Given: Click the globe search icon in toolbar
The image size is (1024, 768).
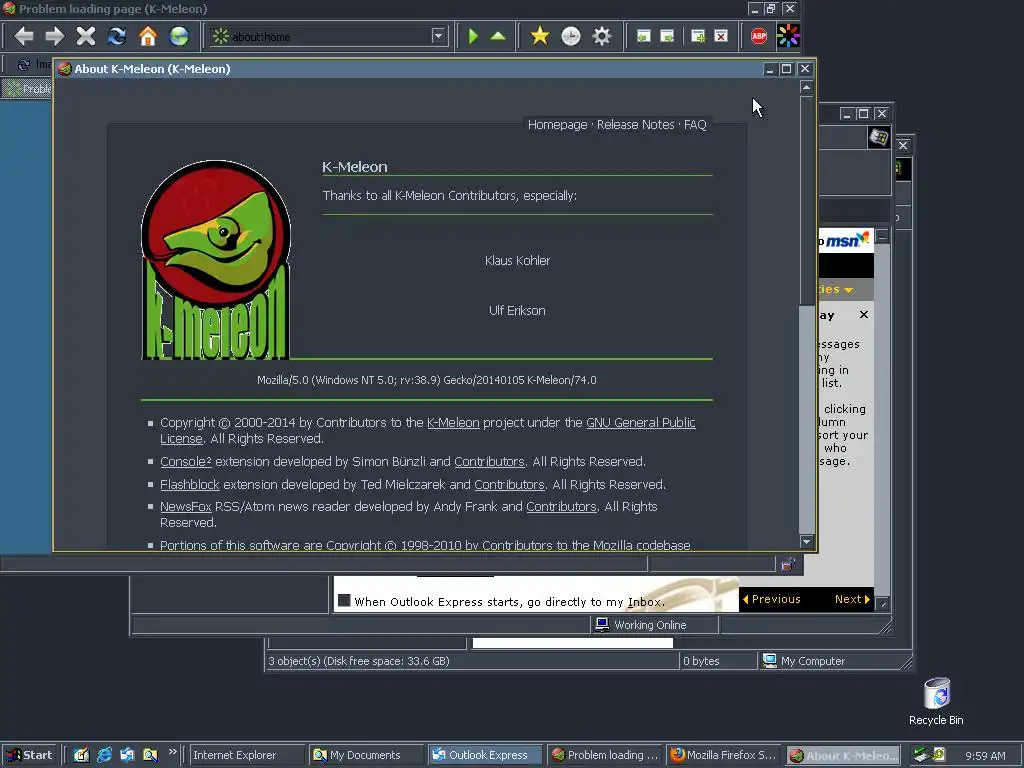Looking at the screenshot, I should (179, 36).
